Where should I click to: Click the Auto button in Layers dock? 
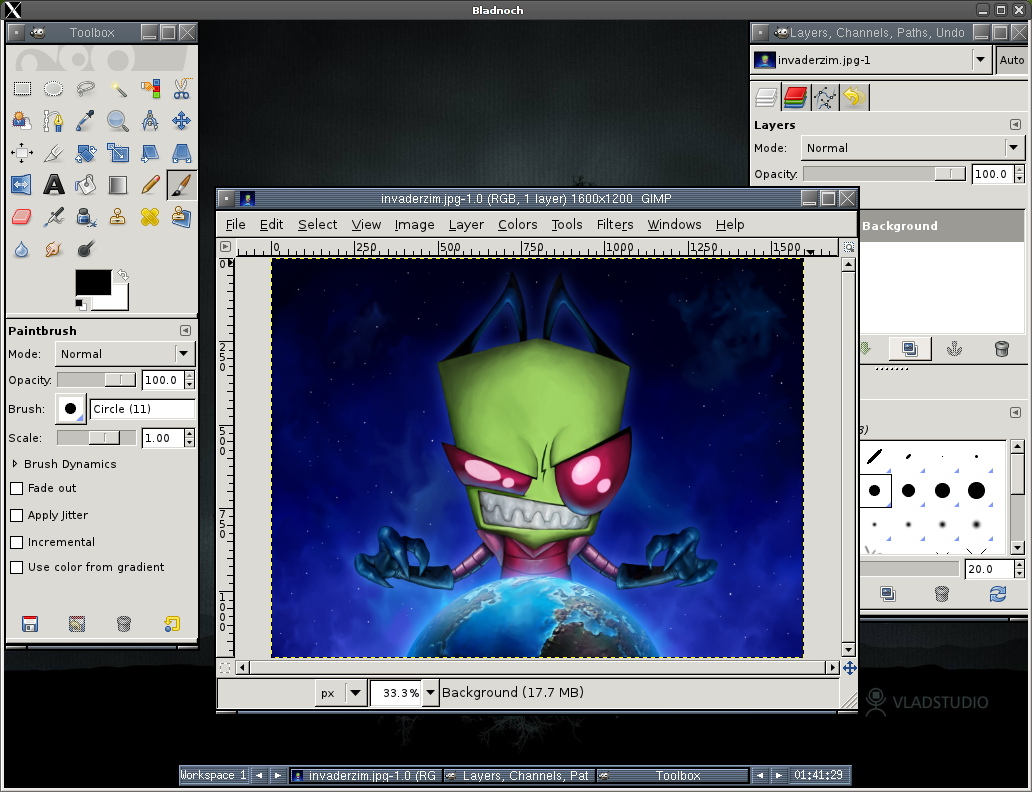tap(1011, 60)
